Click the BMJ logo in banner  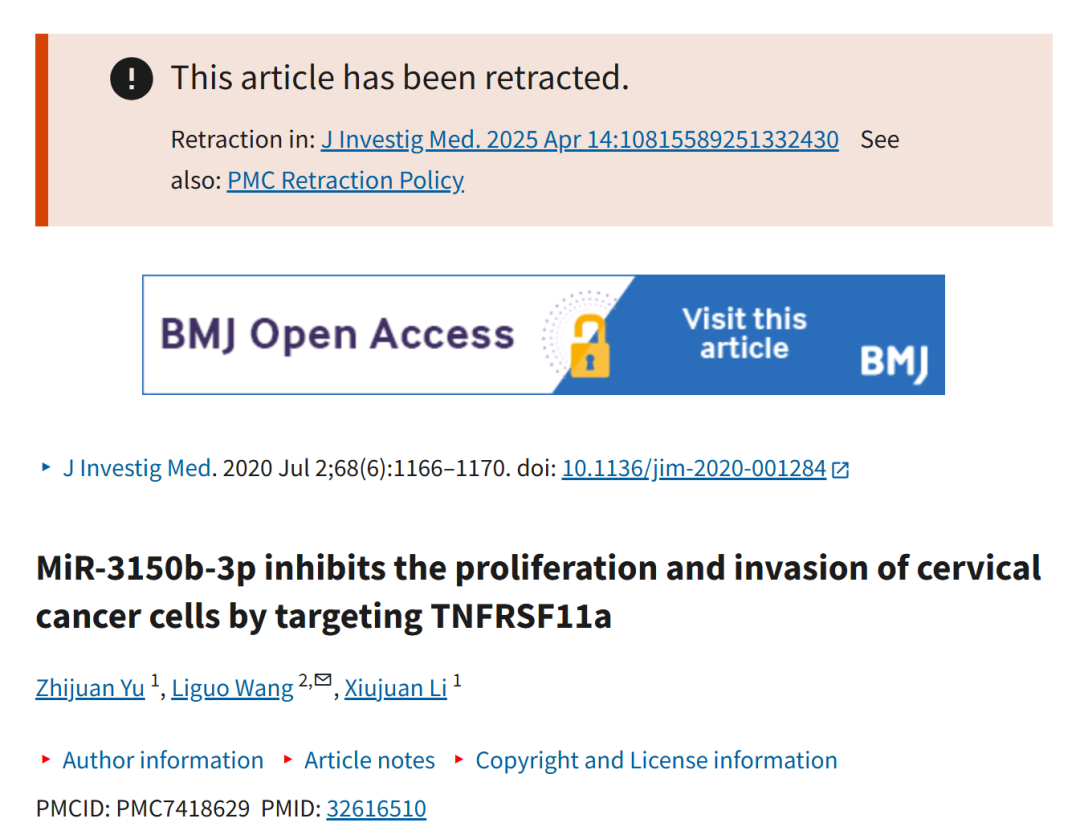pos(894,362)
